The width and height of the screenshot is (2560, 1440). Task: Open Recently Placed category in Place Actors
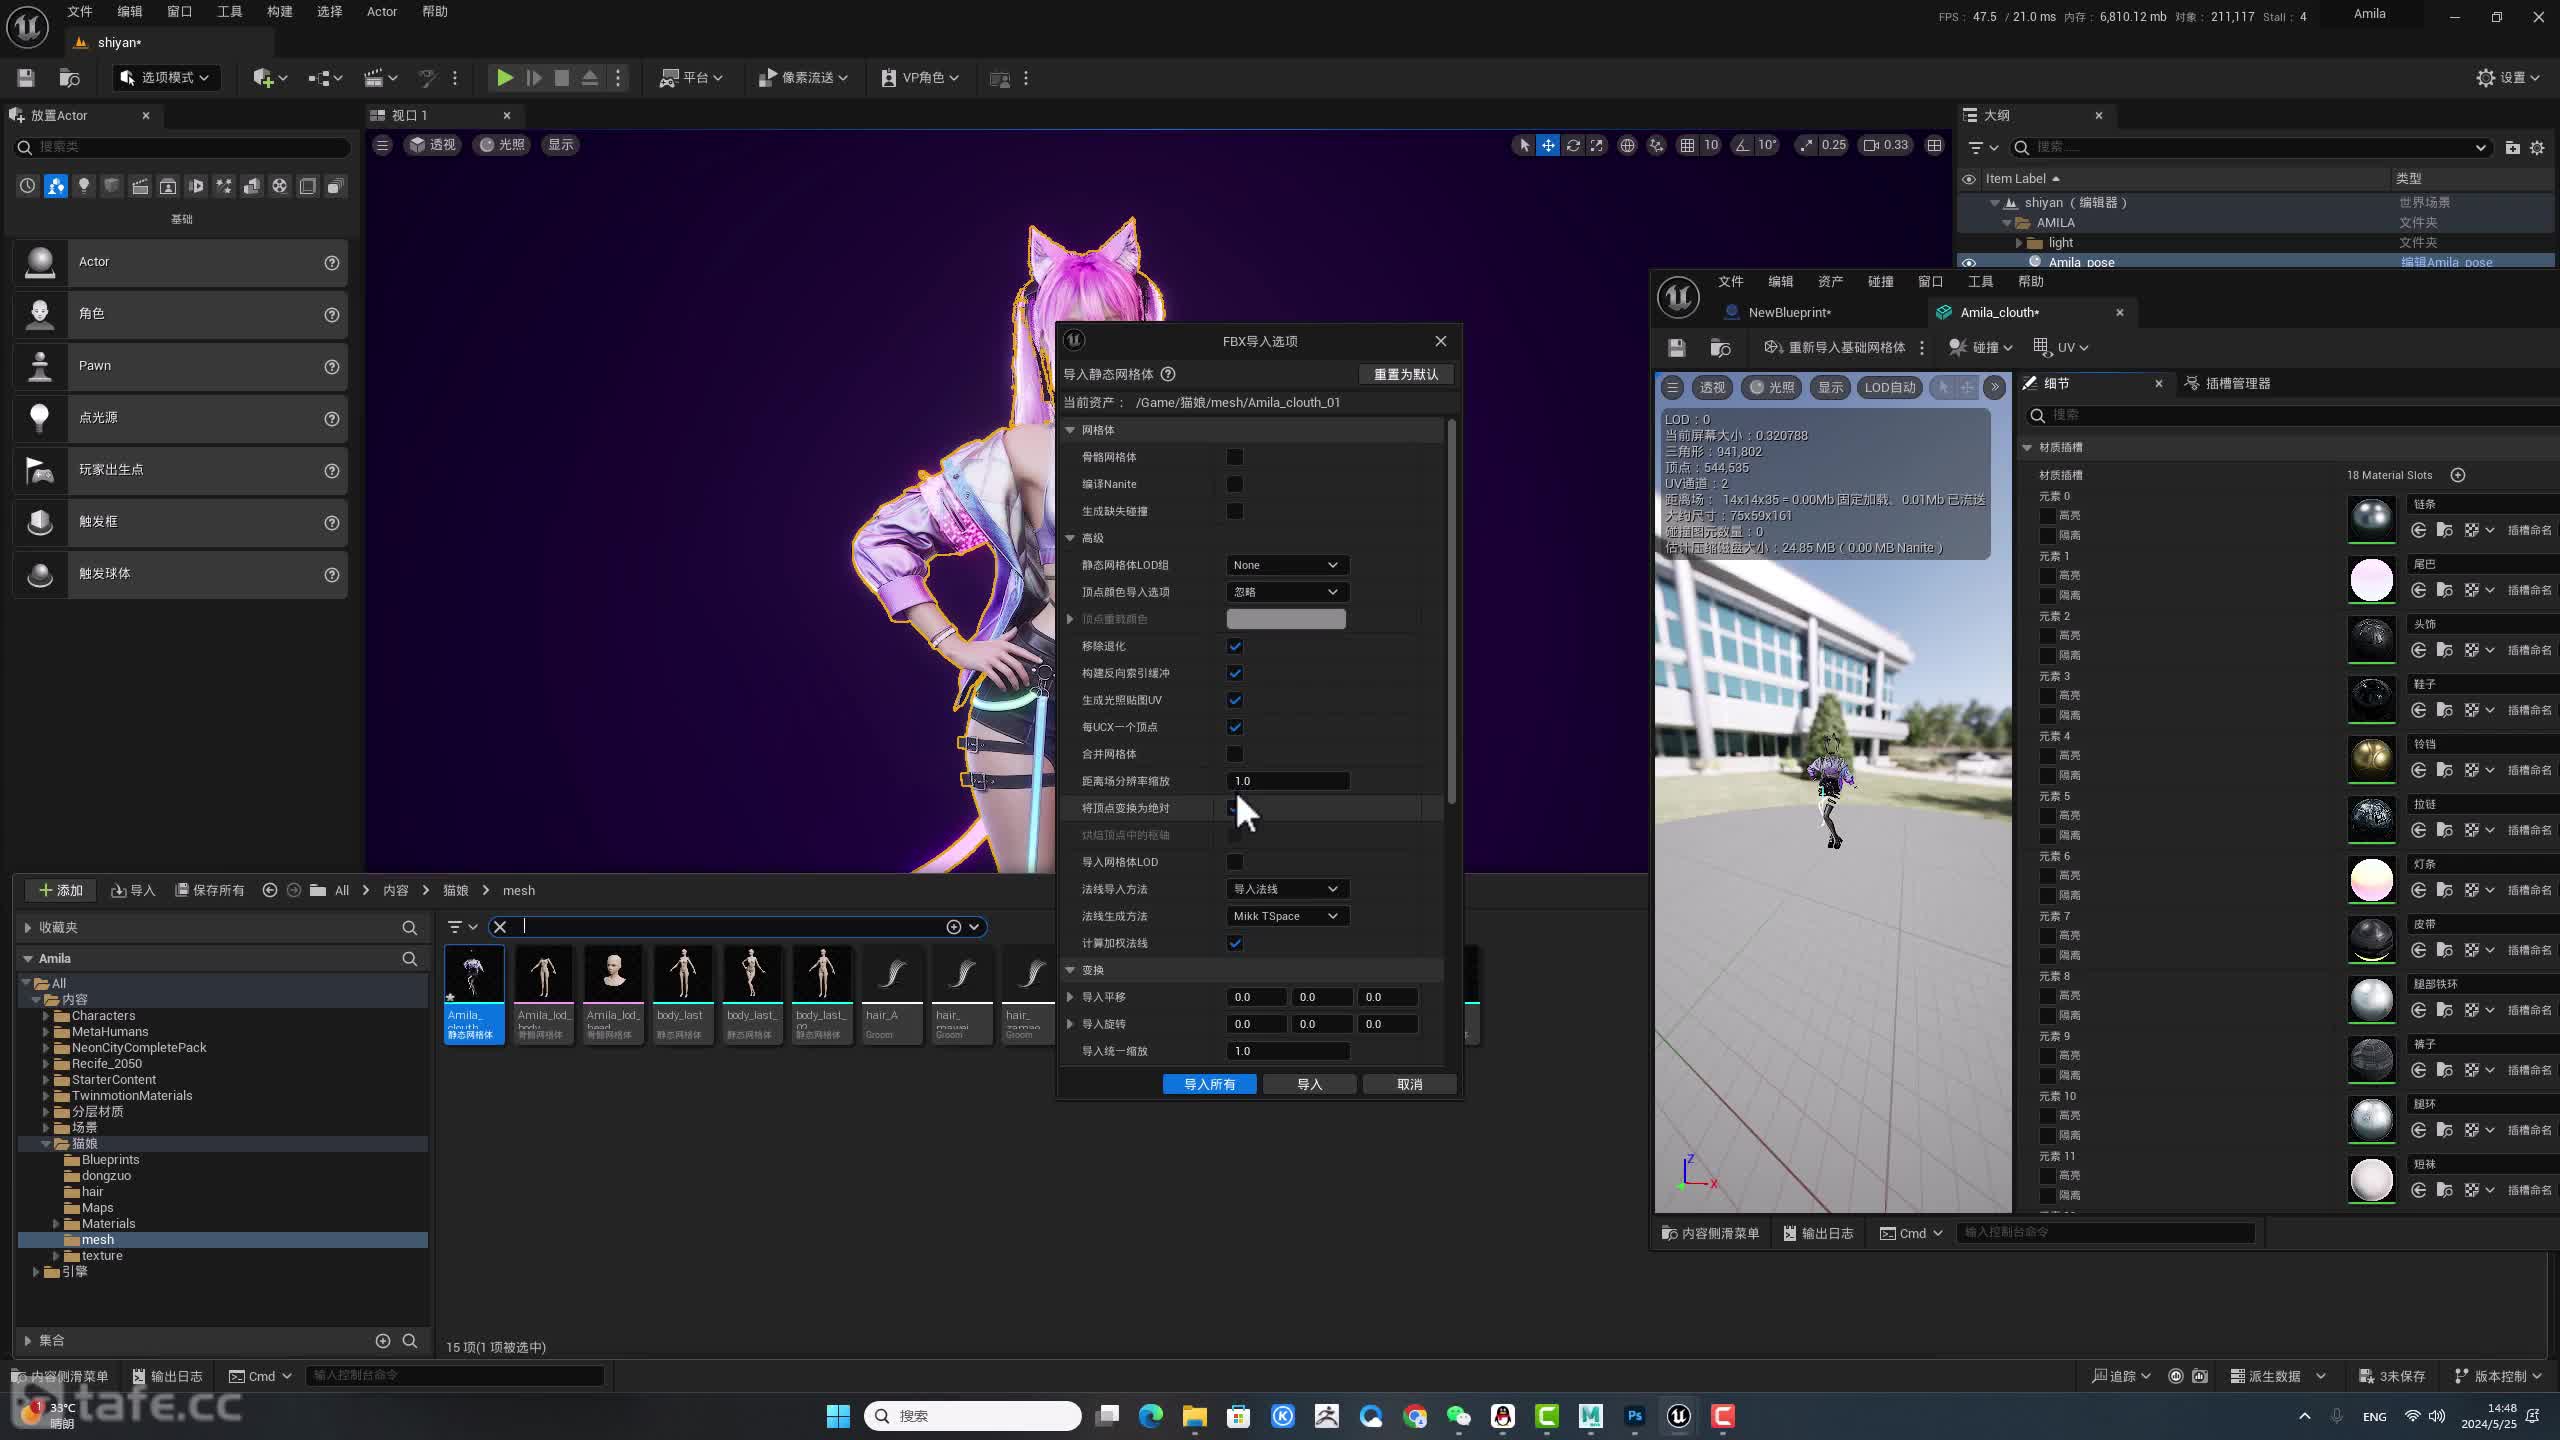click(x=27, y=186)
